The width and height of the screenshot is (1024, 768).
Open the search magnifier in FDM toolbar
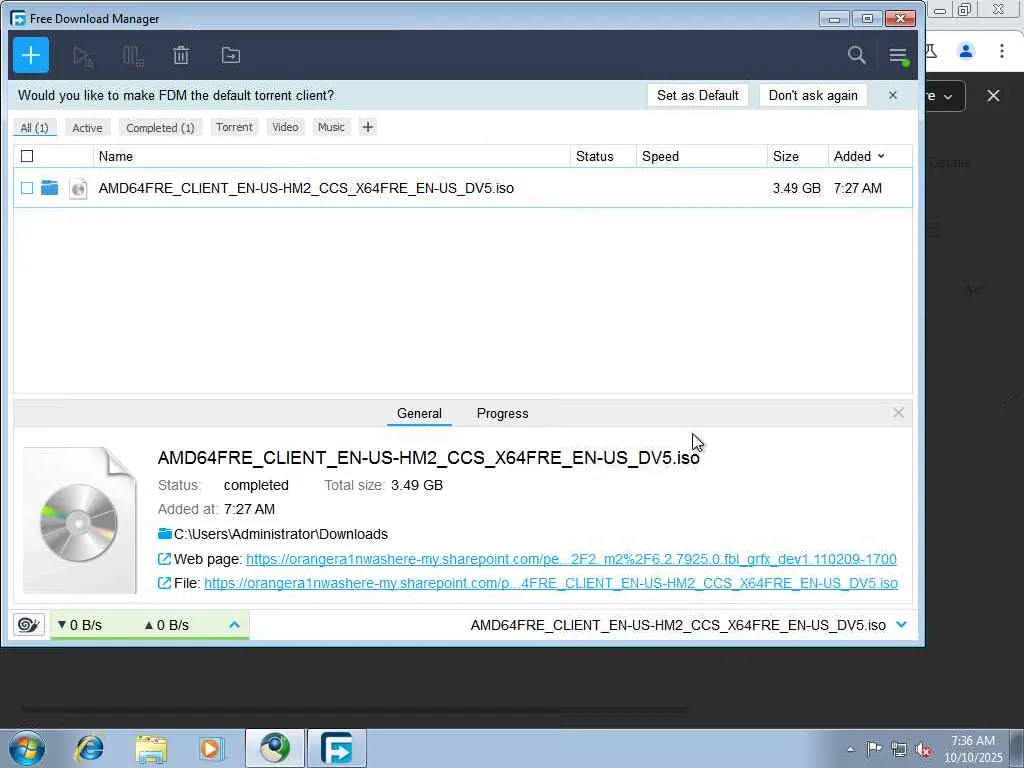point(856,55)
